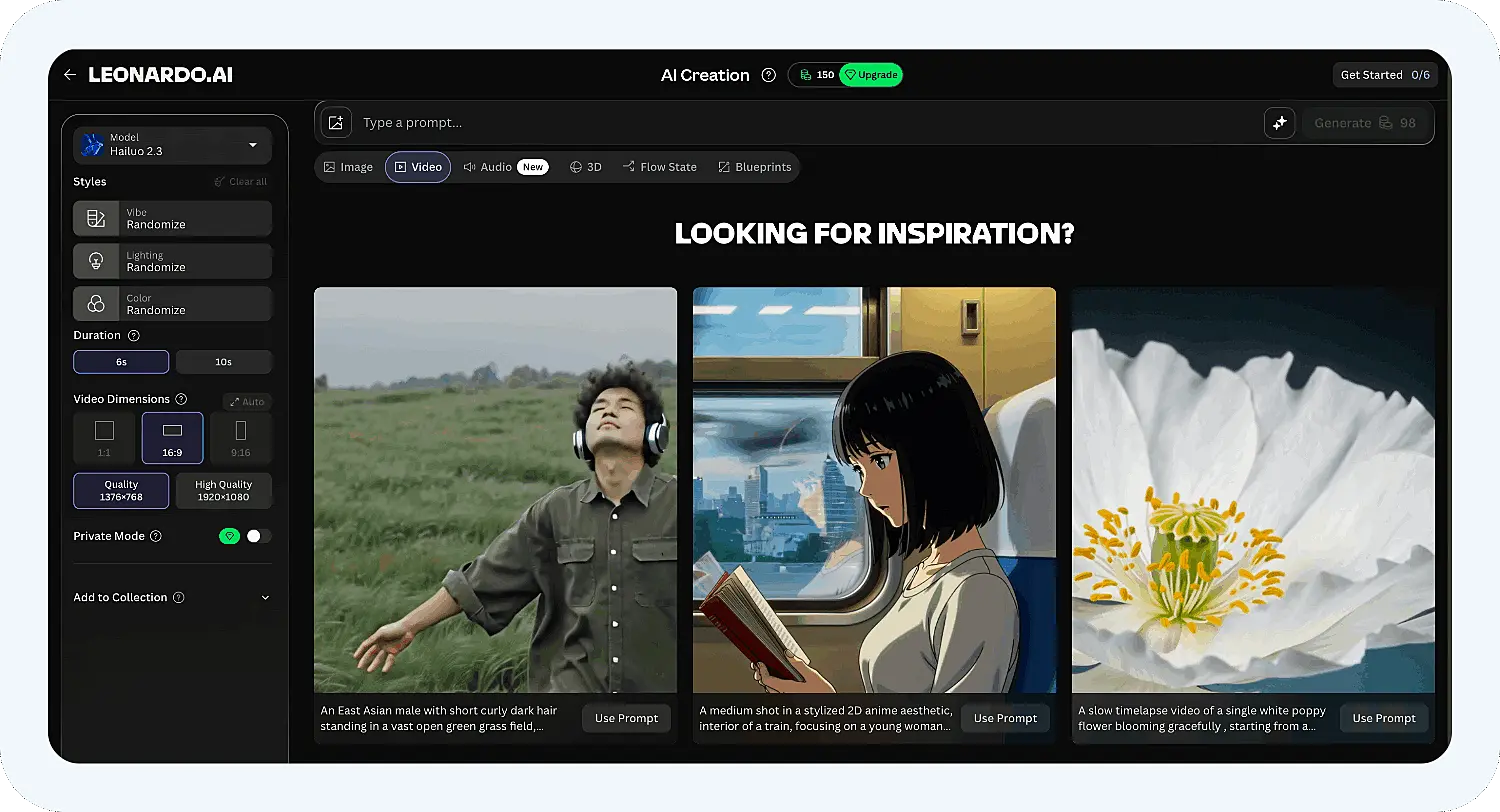Click the Add to Collection info icon

[178, 598]
